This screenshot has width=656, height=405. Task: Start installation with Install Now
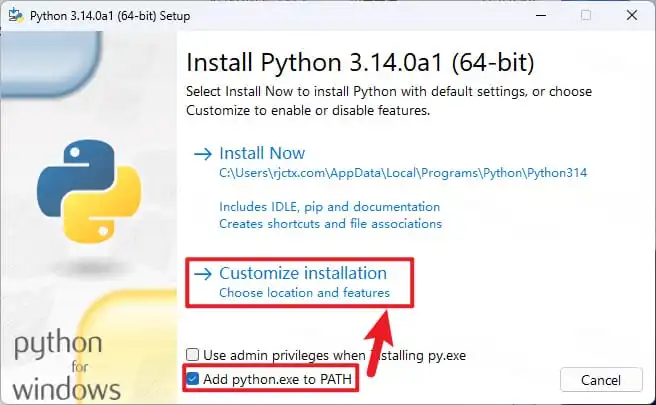coord(262,153)
